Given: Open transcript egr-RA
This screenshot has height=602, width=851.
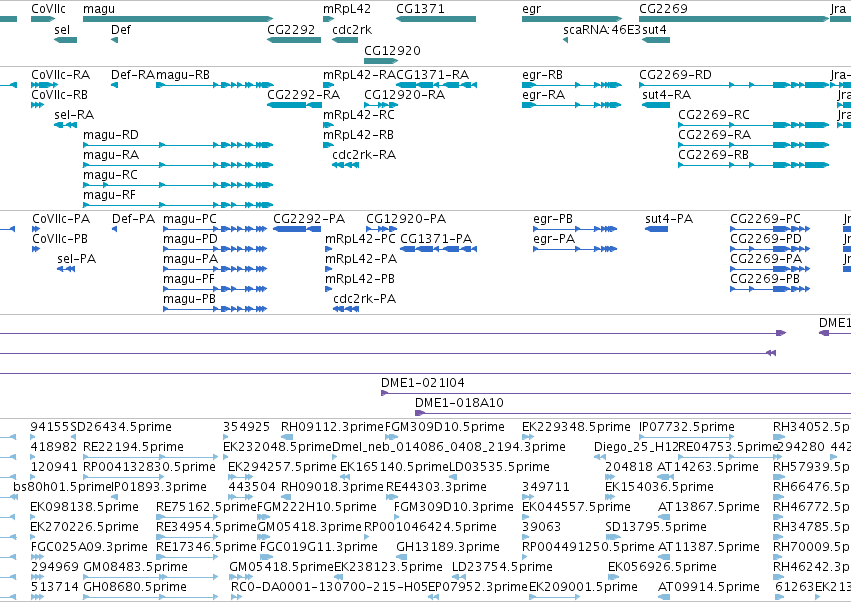Looking at the screenshot, I should (x=543, y=95).
